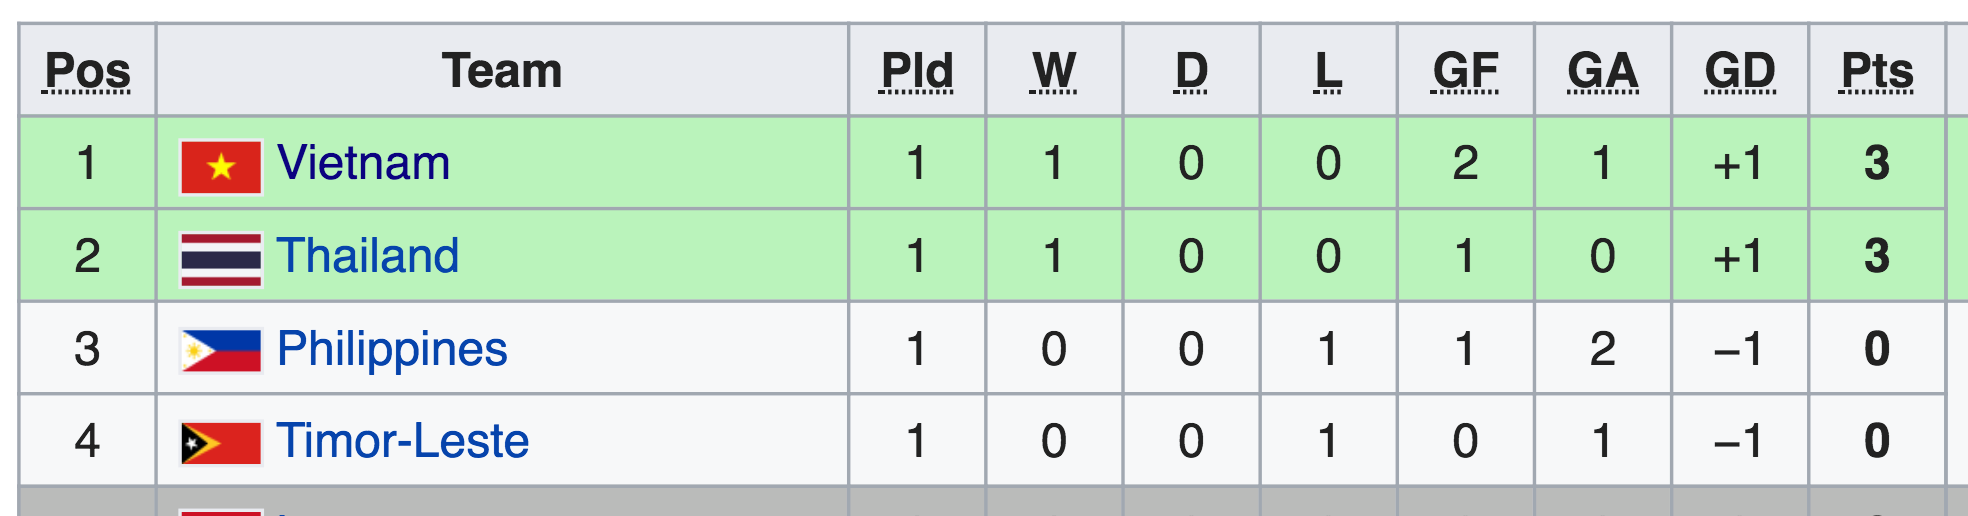Click the Timor-Leste flag icon
This screenshot has height=516, width=1968.
(x=221, y=443)
